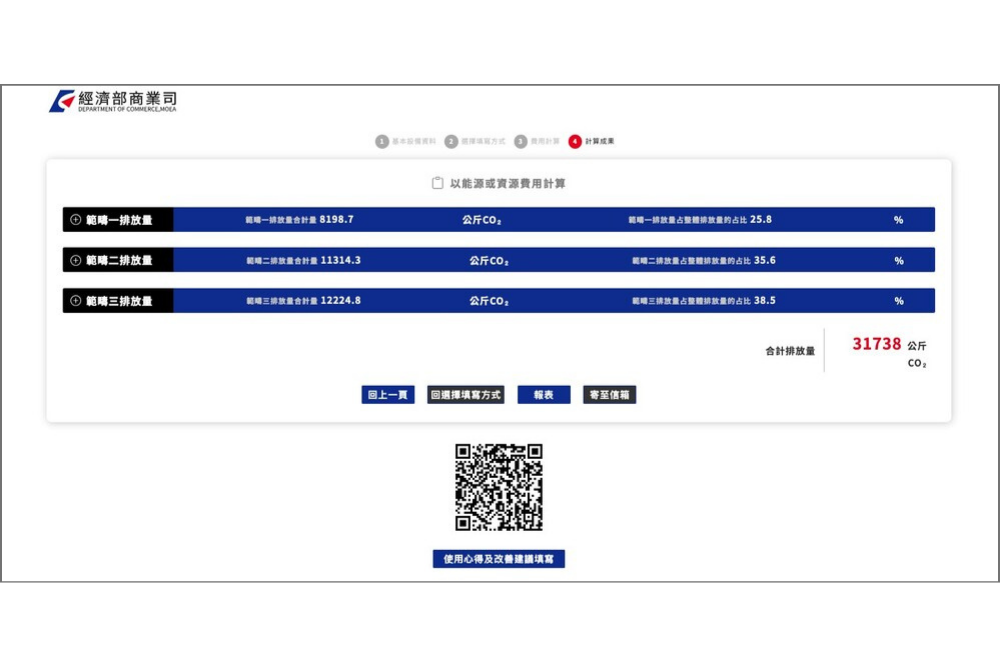
Task: Click the plus icon beside 範疇一排放量
Action: (x=73, y=219)
